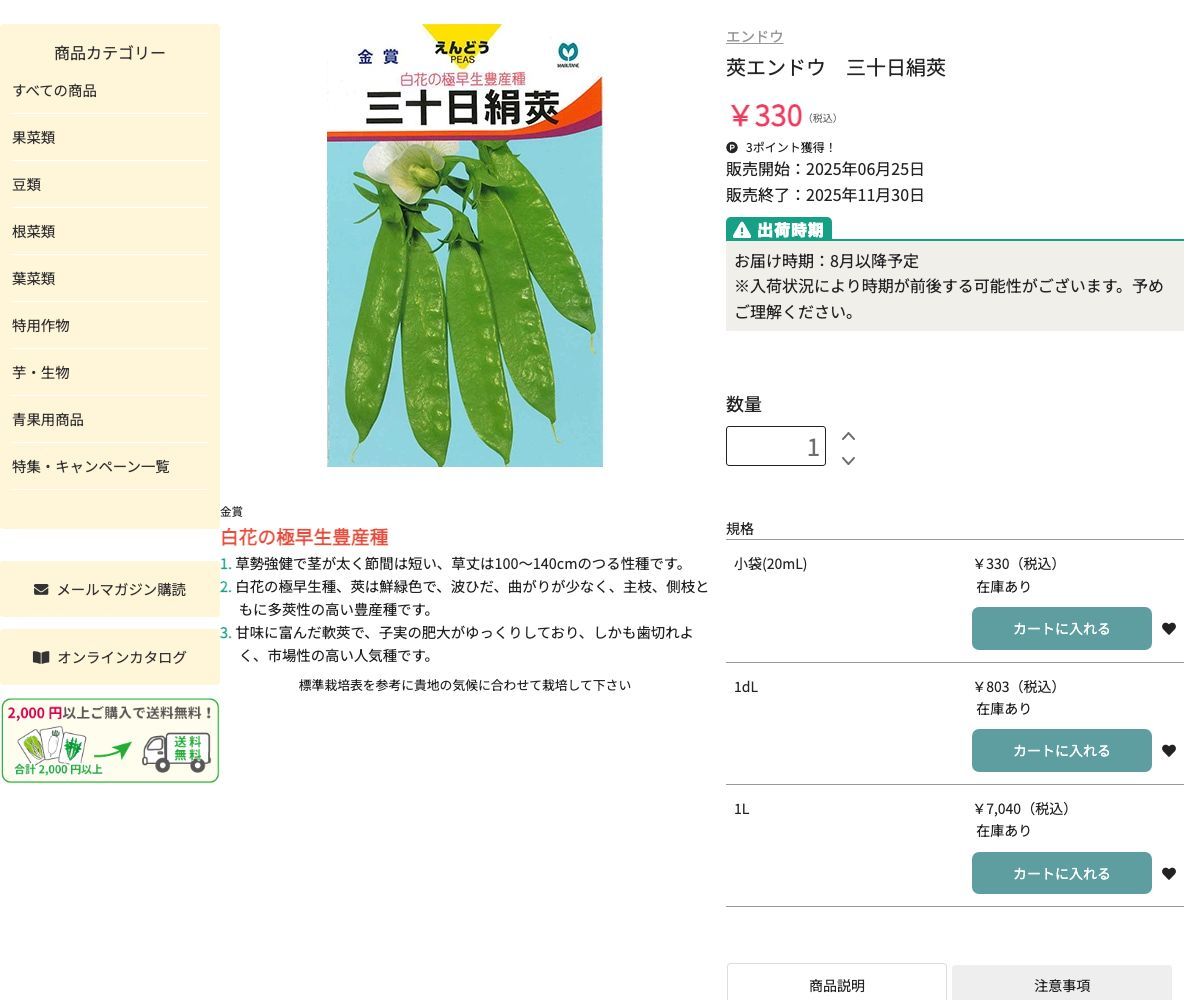The width and height of the screenshot is (1200, 1000).
Task: Click the down chevron to decrease quantity
Action: coord(848,461)
